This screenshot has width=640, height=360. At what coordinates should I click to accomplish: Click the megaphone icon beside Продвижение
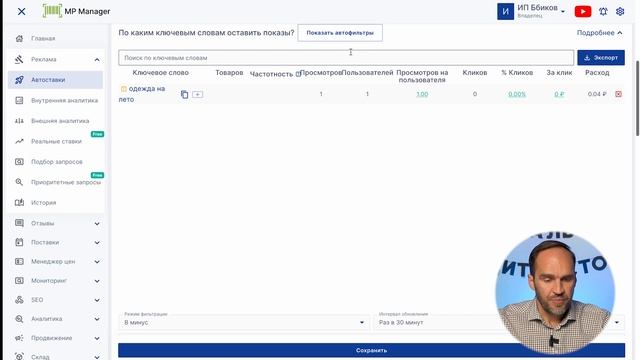click(19, 338)
